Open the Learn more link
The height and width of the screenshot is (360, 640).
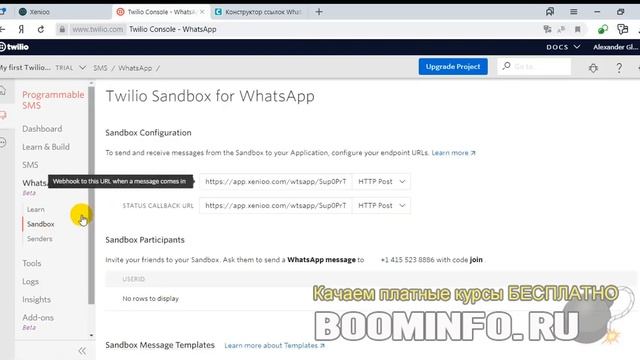[x=453, y=153]
